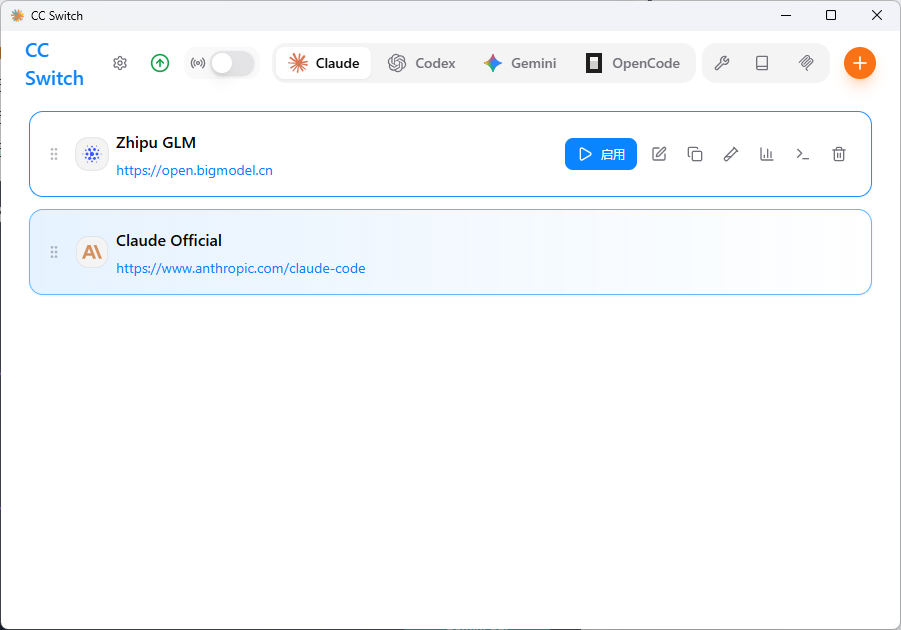Switch to the Claude tab
The image size is (901, 630).
[x=324, y=63]
